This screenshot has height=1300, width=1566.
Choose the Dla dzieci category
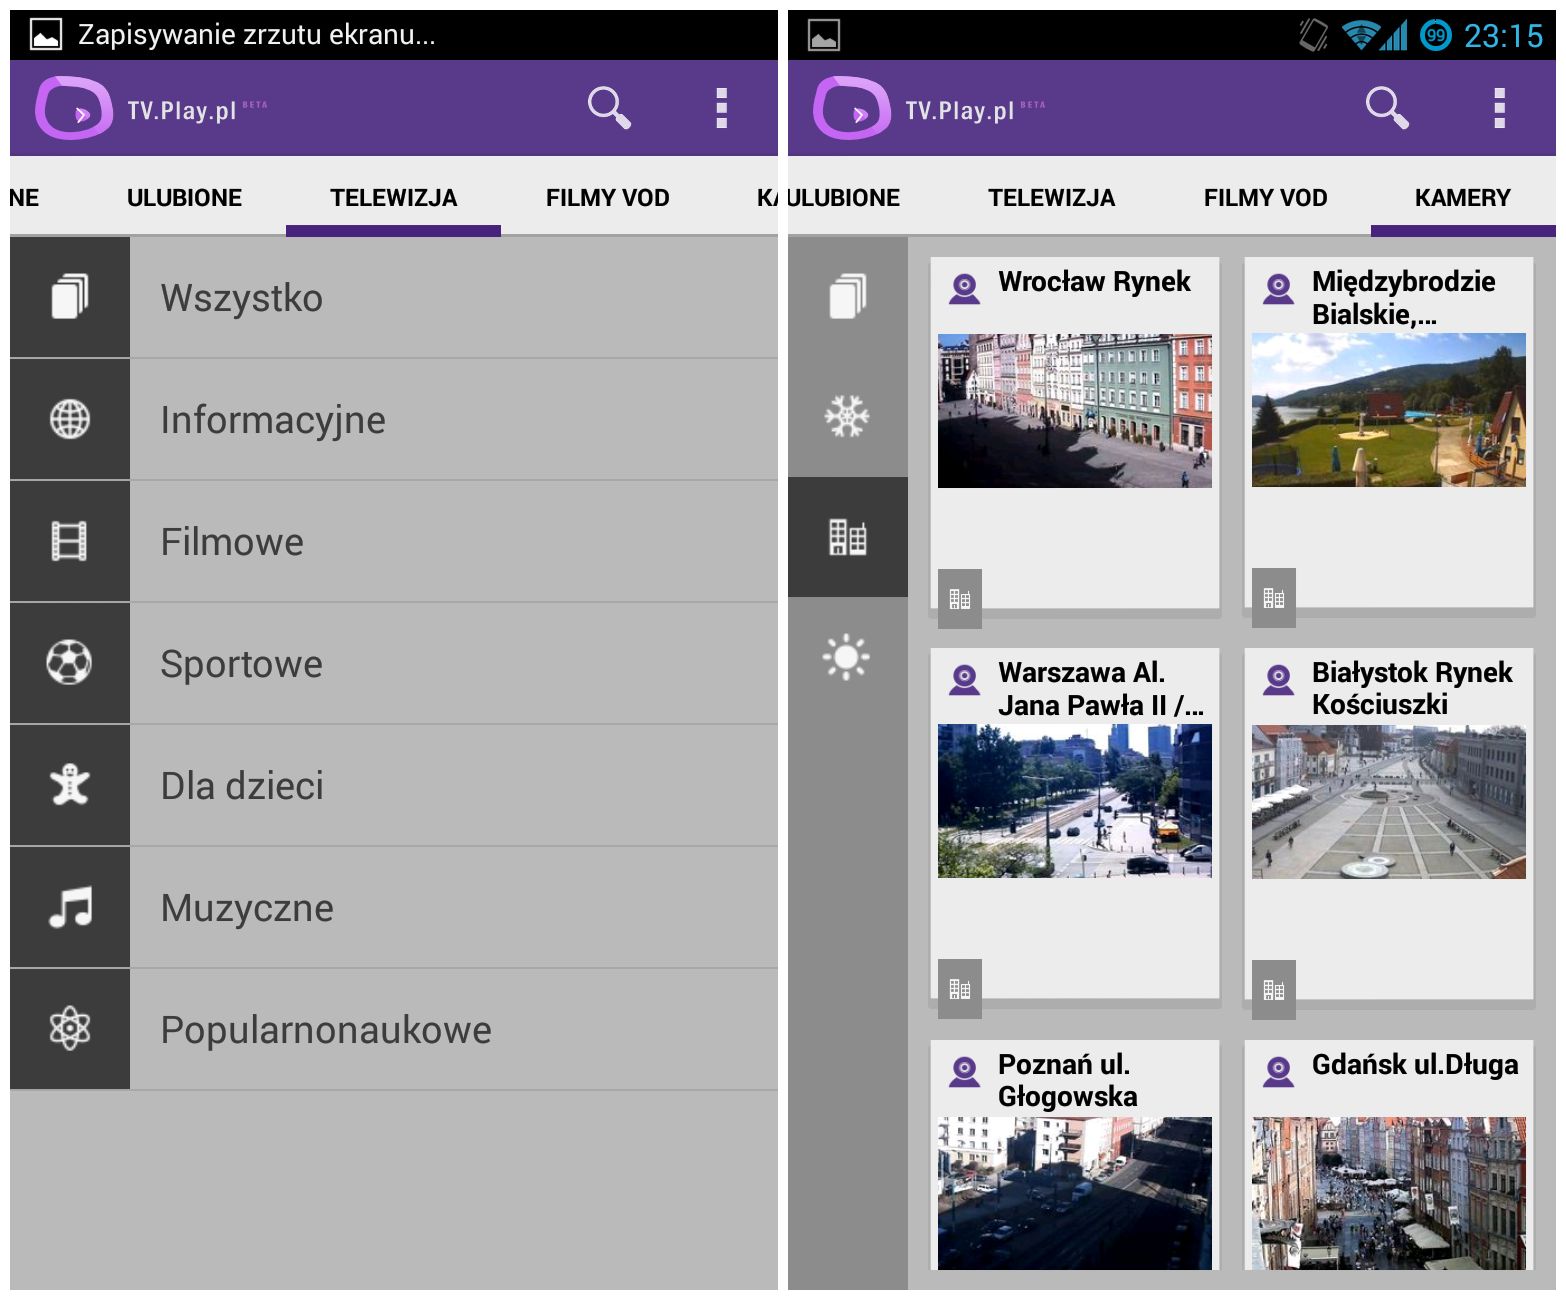pyautogui.click(x=394, y=785)
